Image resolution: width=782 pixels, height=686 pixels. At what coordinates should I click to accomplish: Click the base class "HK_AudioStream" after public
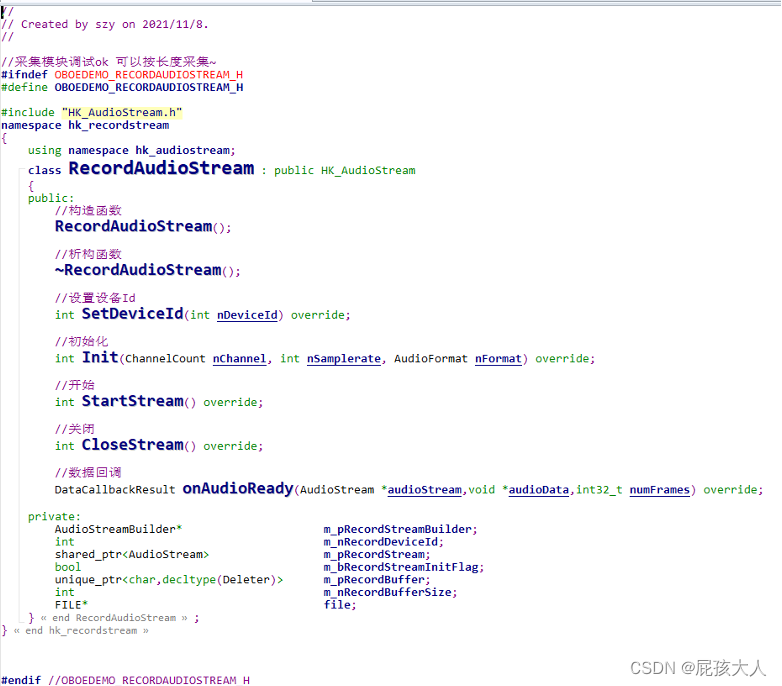368,171
